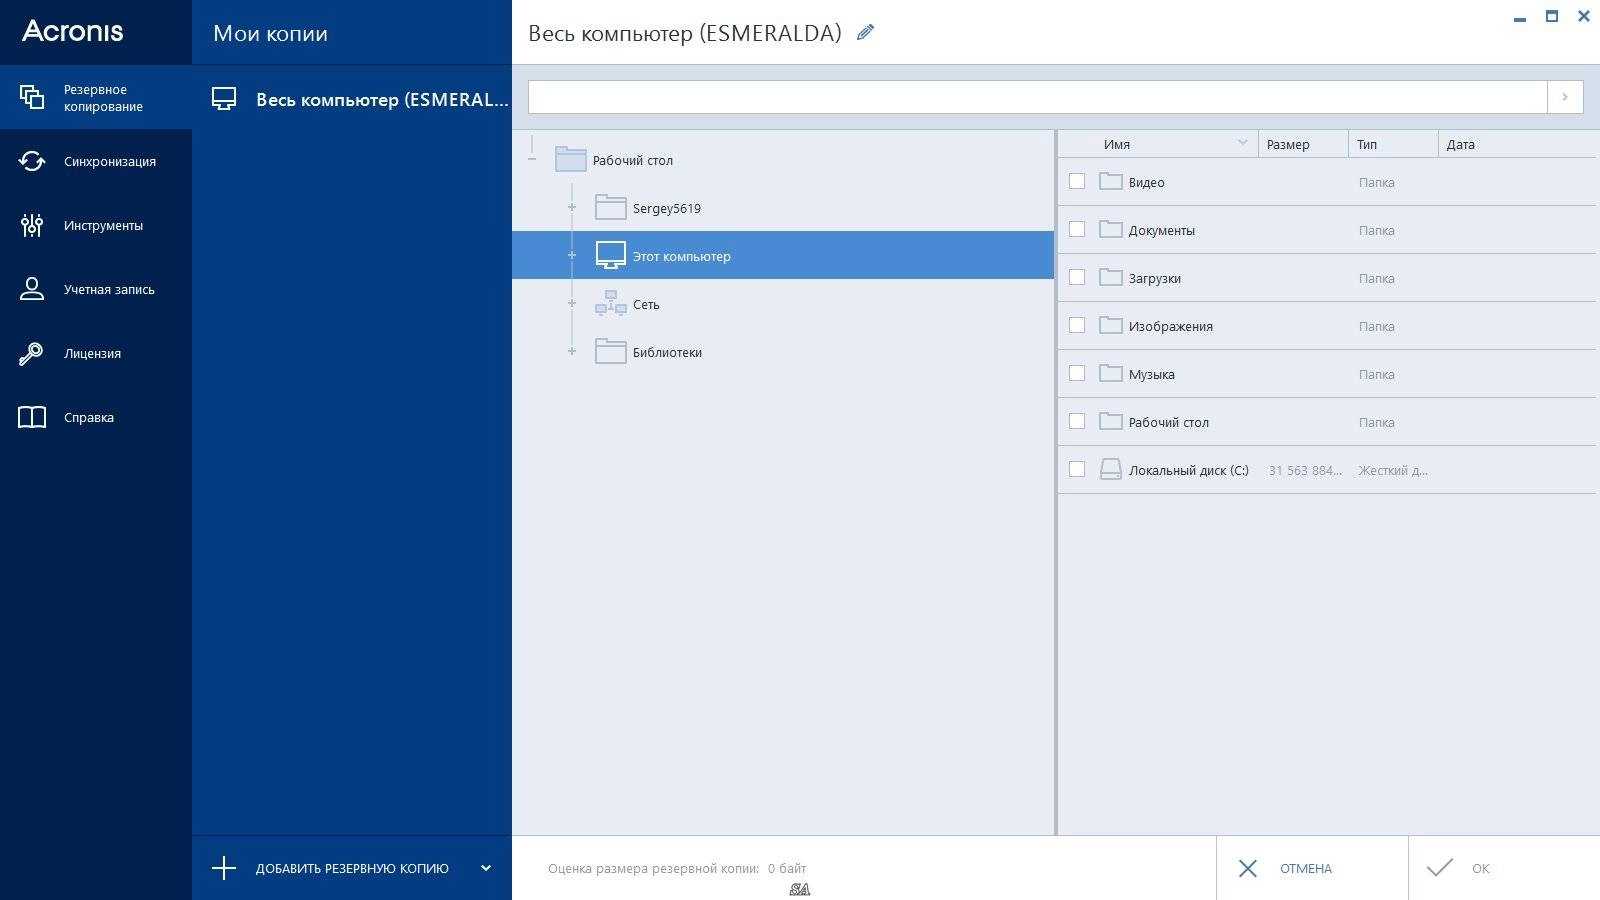Click the Рабочий стол folder icon in tree

[x=571, y=159]
